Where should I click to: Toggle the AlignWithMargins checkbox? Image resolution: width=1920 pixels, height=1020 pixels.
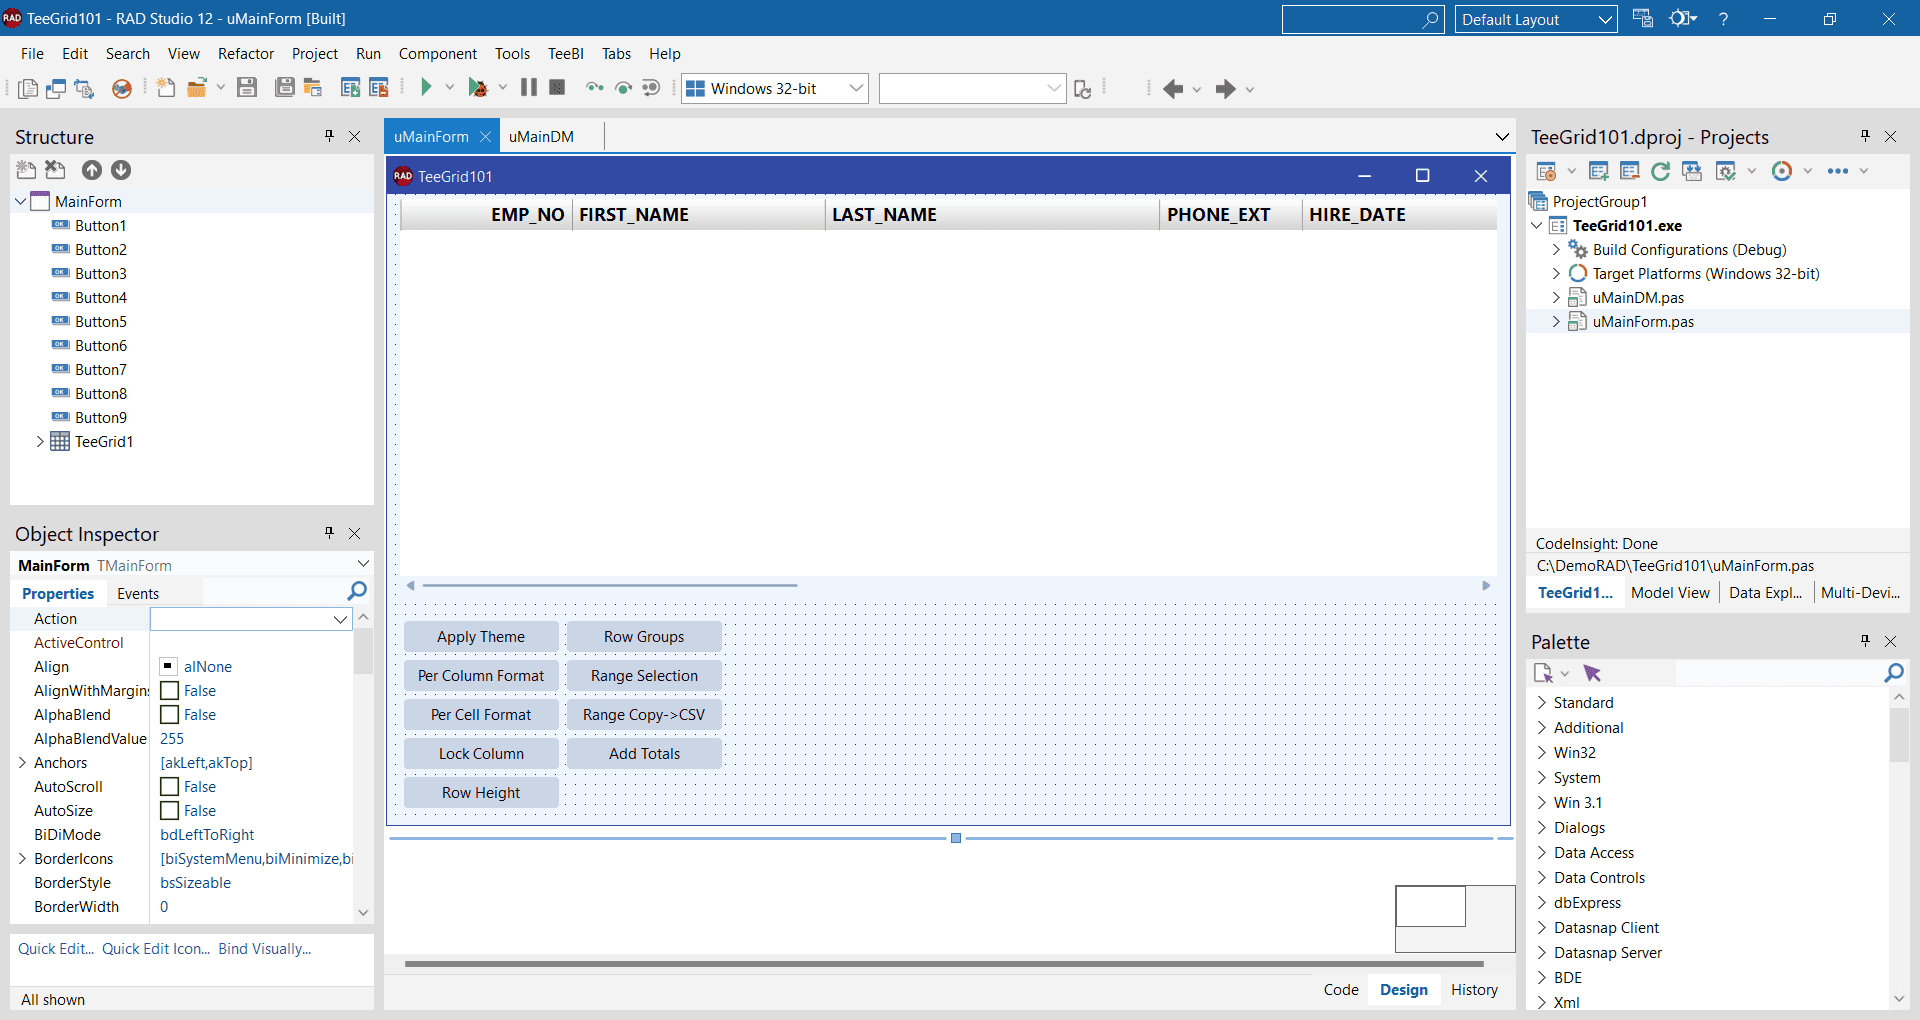pos(170,691)
